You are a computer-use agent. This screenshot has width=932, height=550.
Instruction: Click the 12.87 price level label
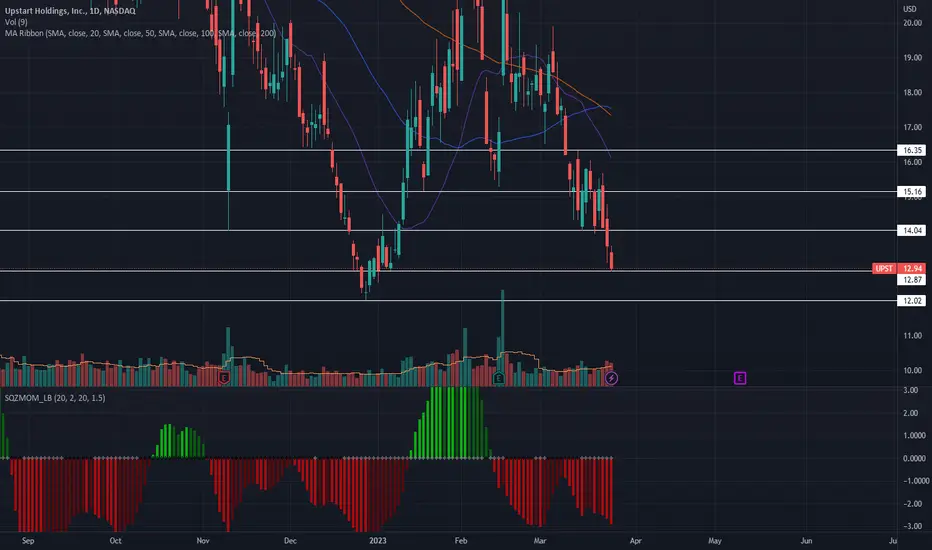pos(912,279)
